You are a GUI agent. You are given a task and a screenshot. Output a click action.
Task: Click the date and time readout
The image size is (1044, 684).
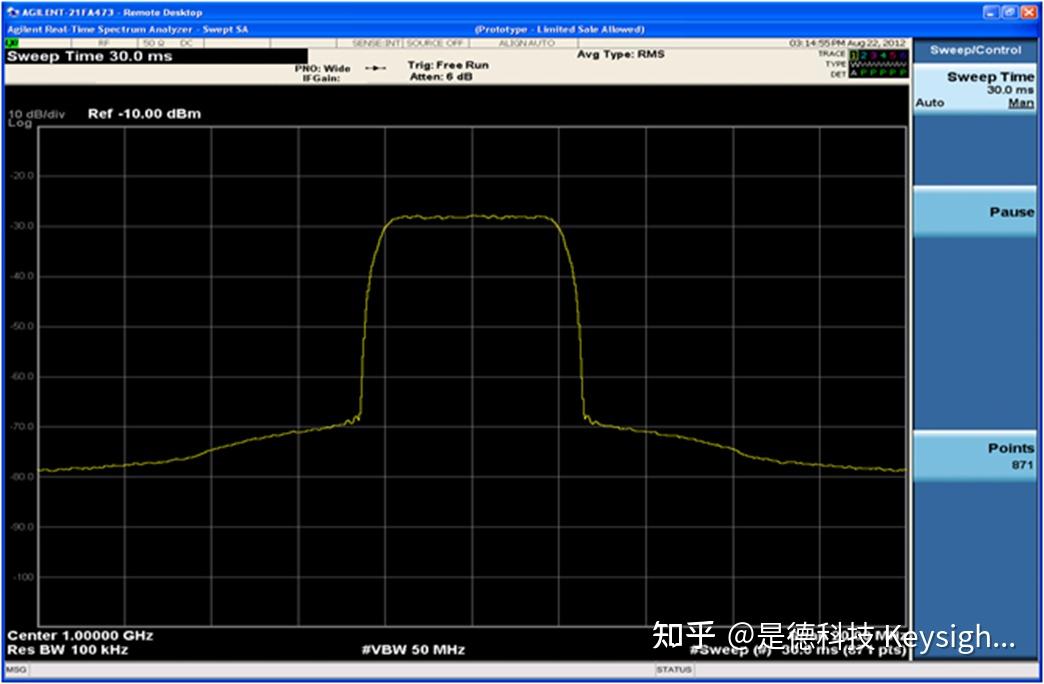(x=848, y=43)
